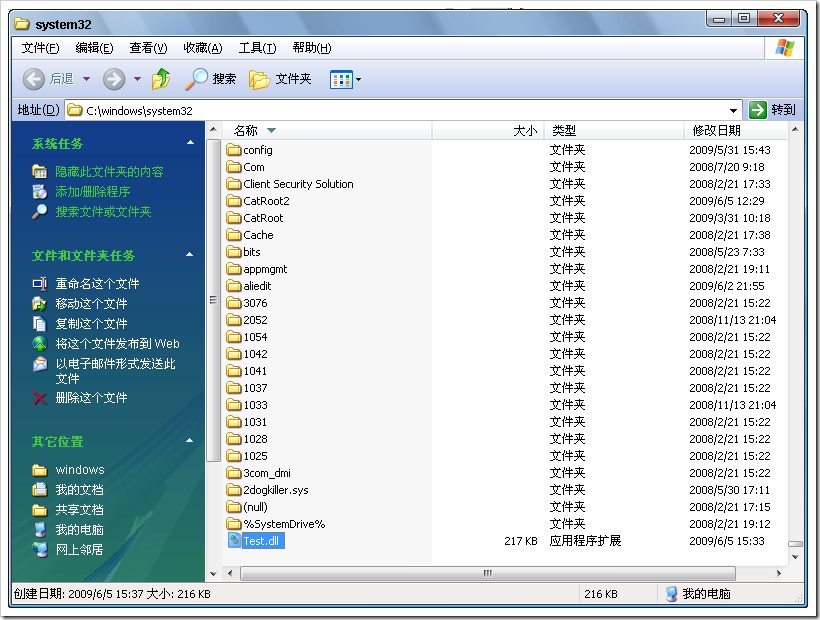
Task: Click the My Documents (我的文档) icon
Action: tap(40, 490)
